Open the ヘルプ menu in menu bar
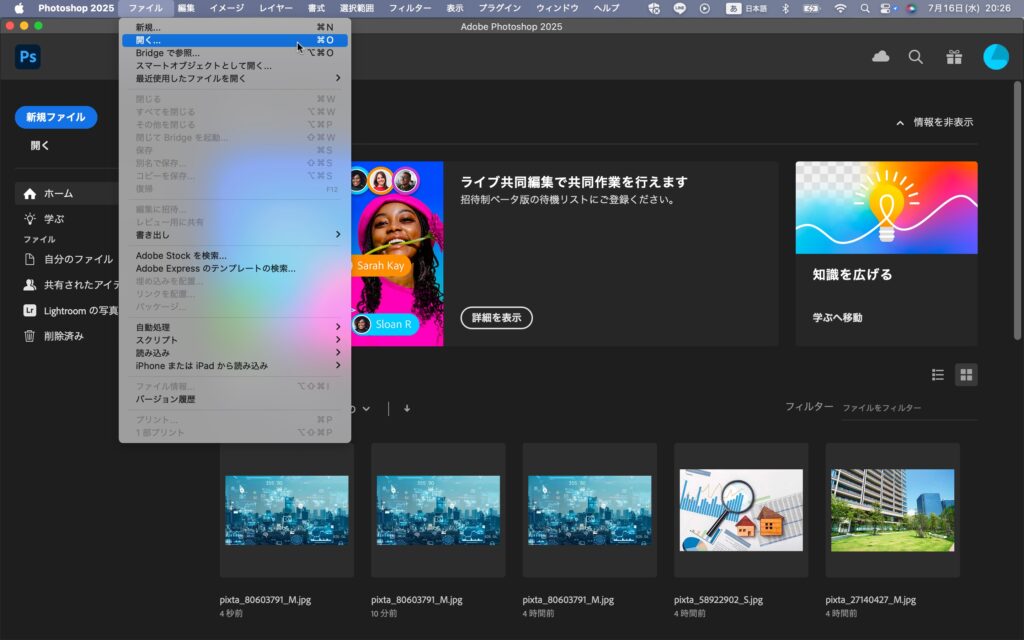Image resolution: width=1024 pixels, height=640 pixels. coord(606,8)
